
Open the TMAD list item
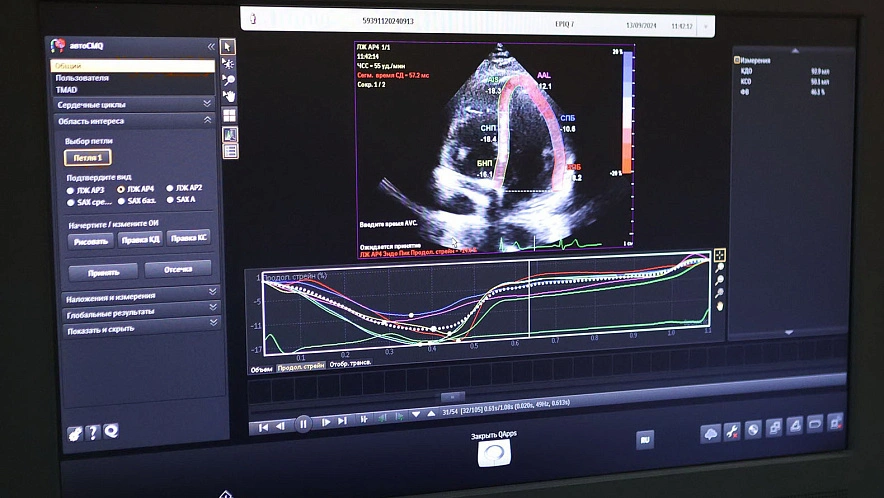[x=66, y=90]
